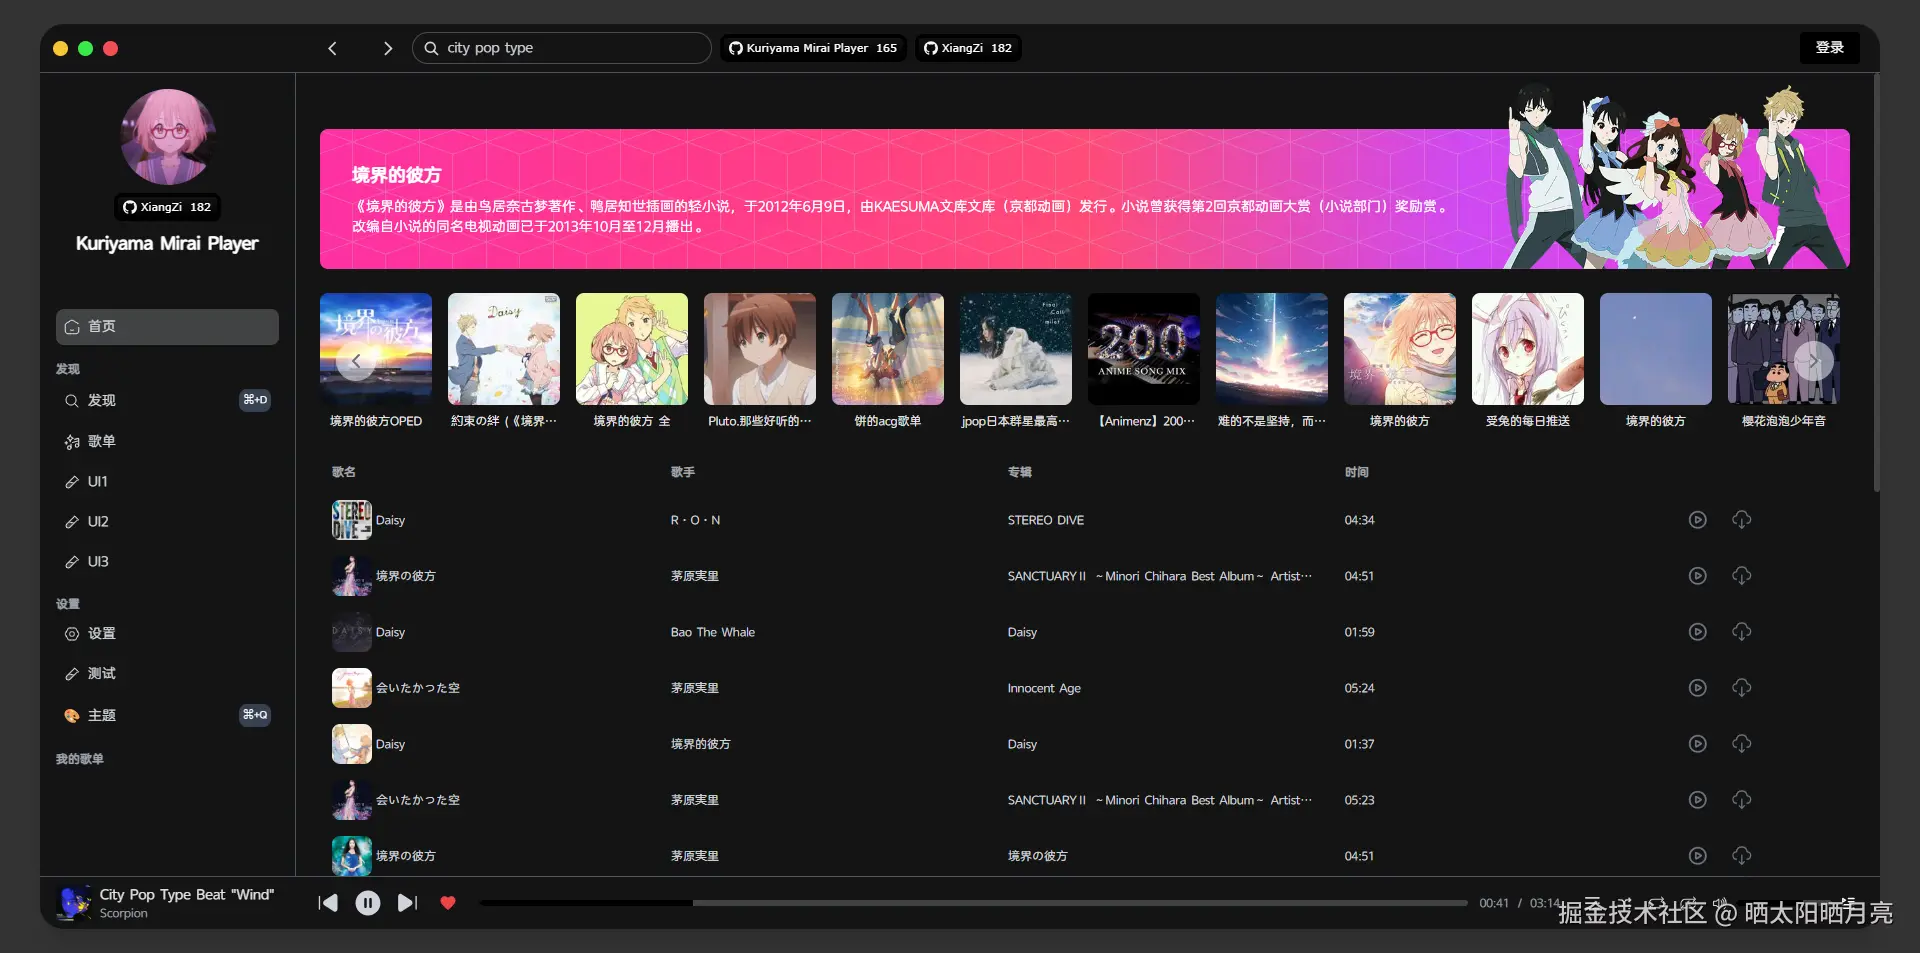This screenshot has height=953, width=1920.
Task: Show more playlists with the carousel right arrow
Action: coord(1813,361)
